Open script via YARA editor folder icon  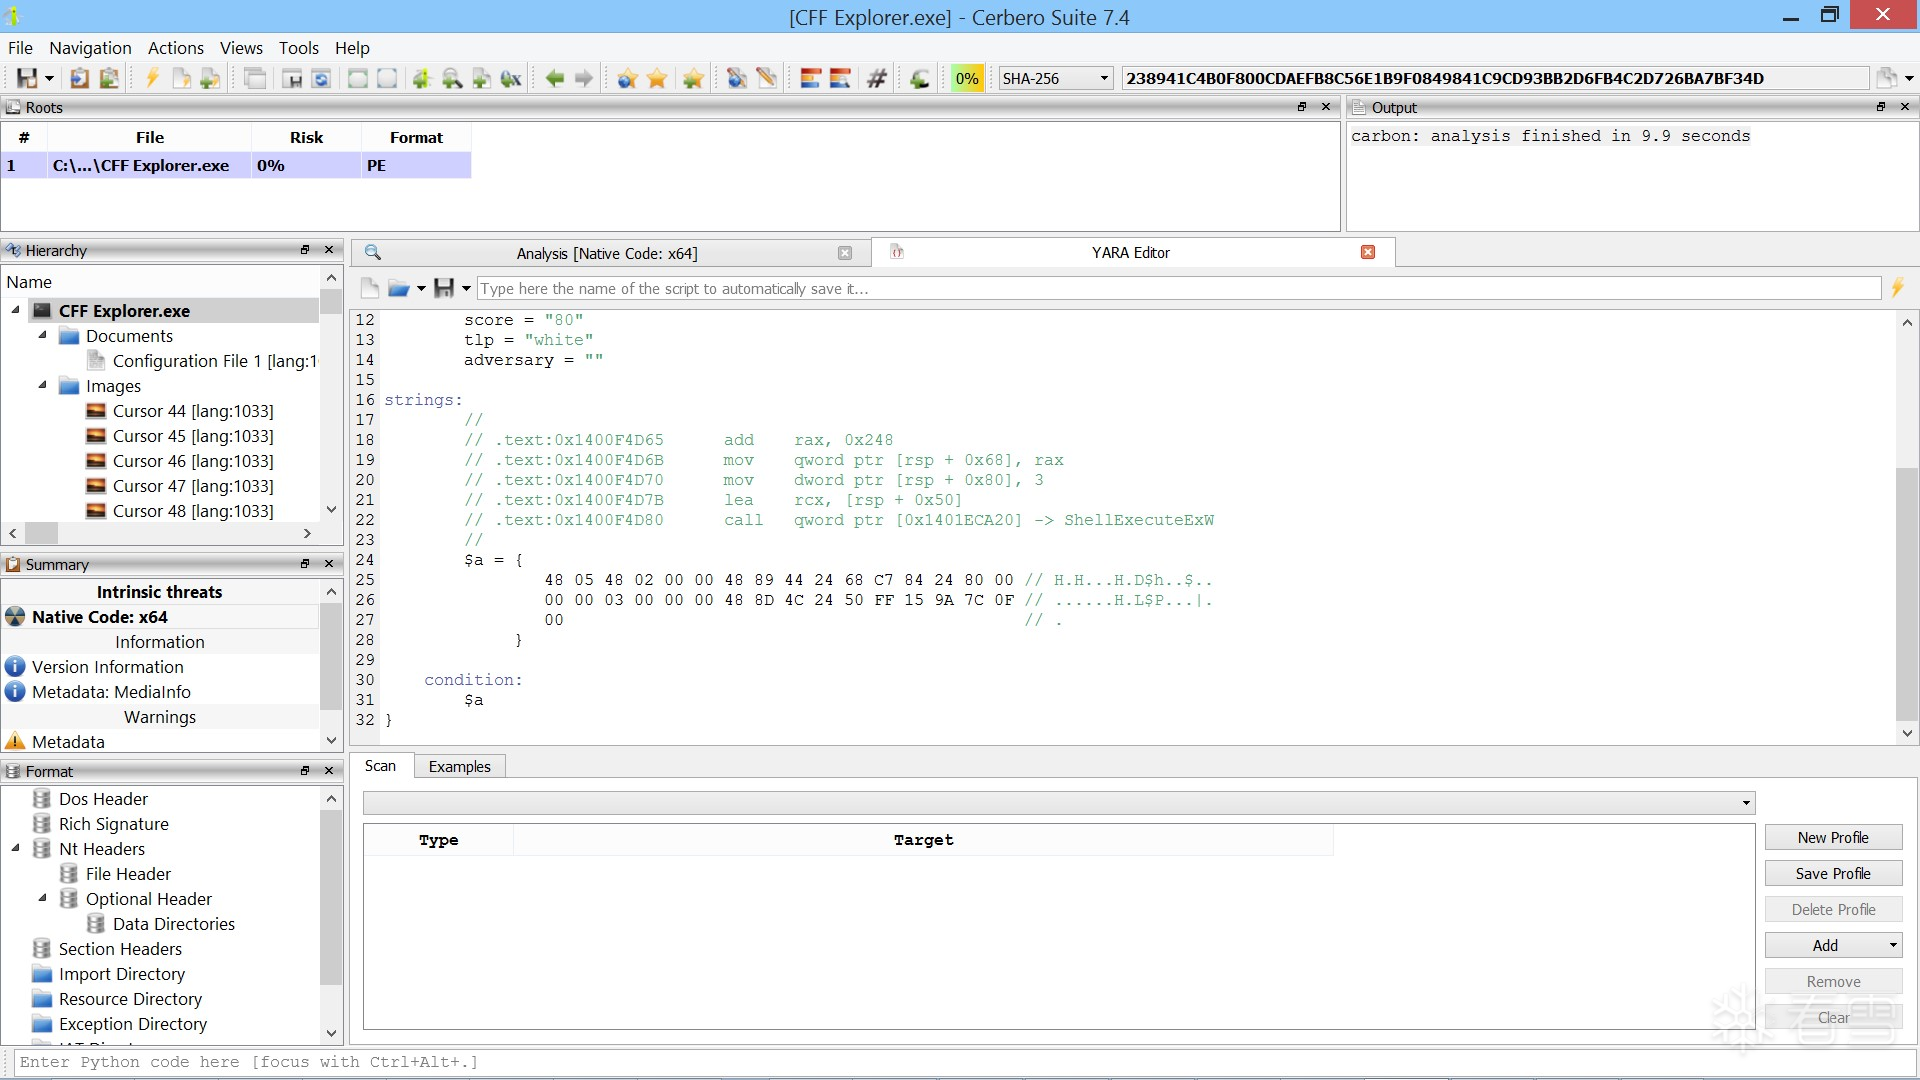(398, 289)
